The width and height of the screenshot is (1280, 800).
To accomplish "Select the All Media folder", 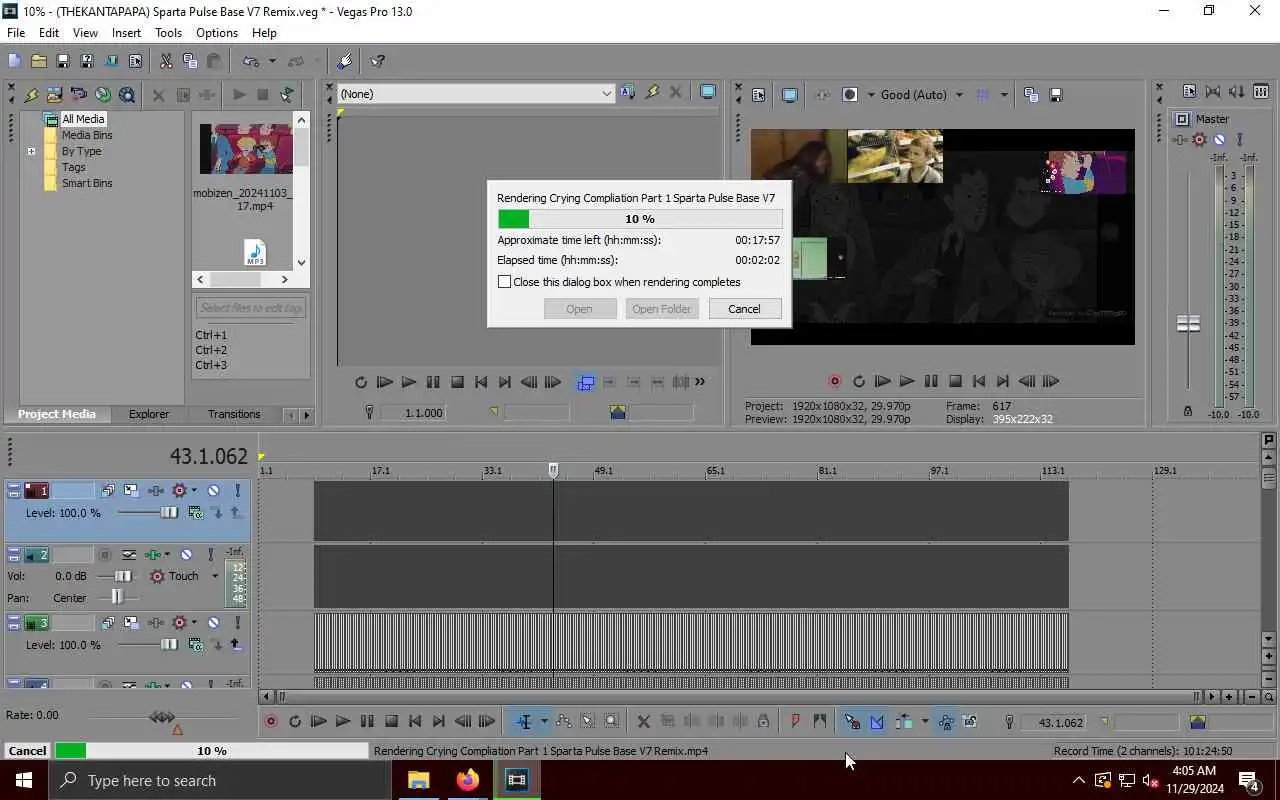I will tap(83, 119).
